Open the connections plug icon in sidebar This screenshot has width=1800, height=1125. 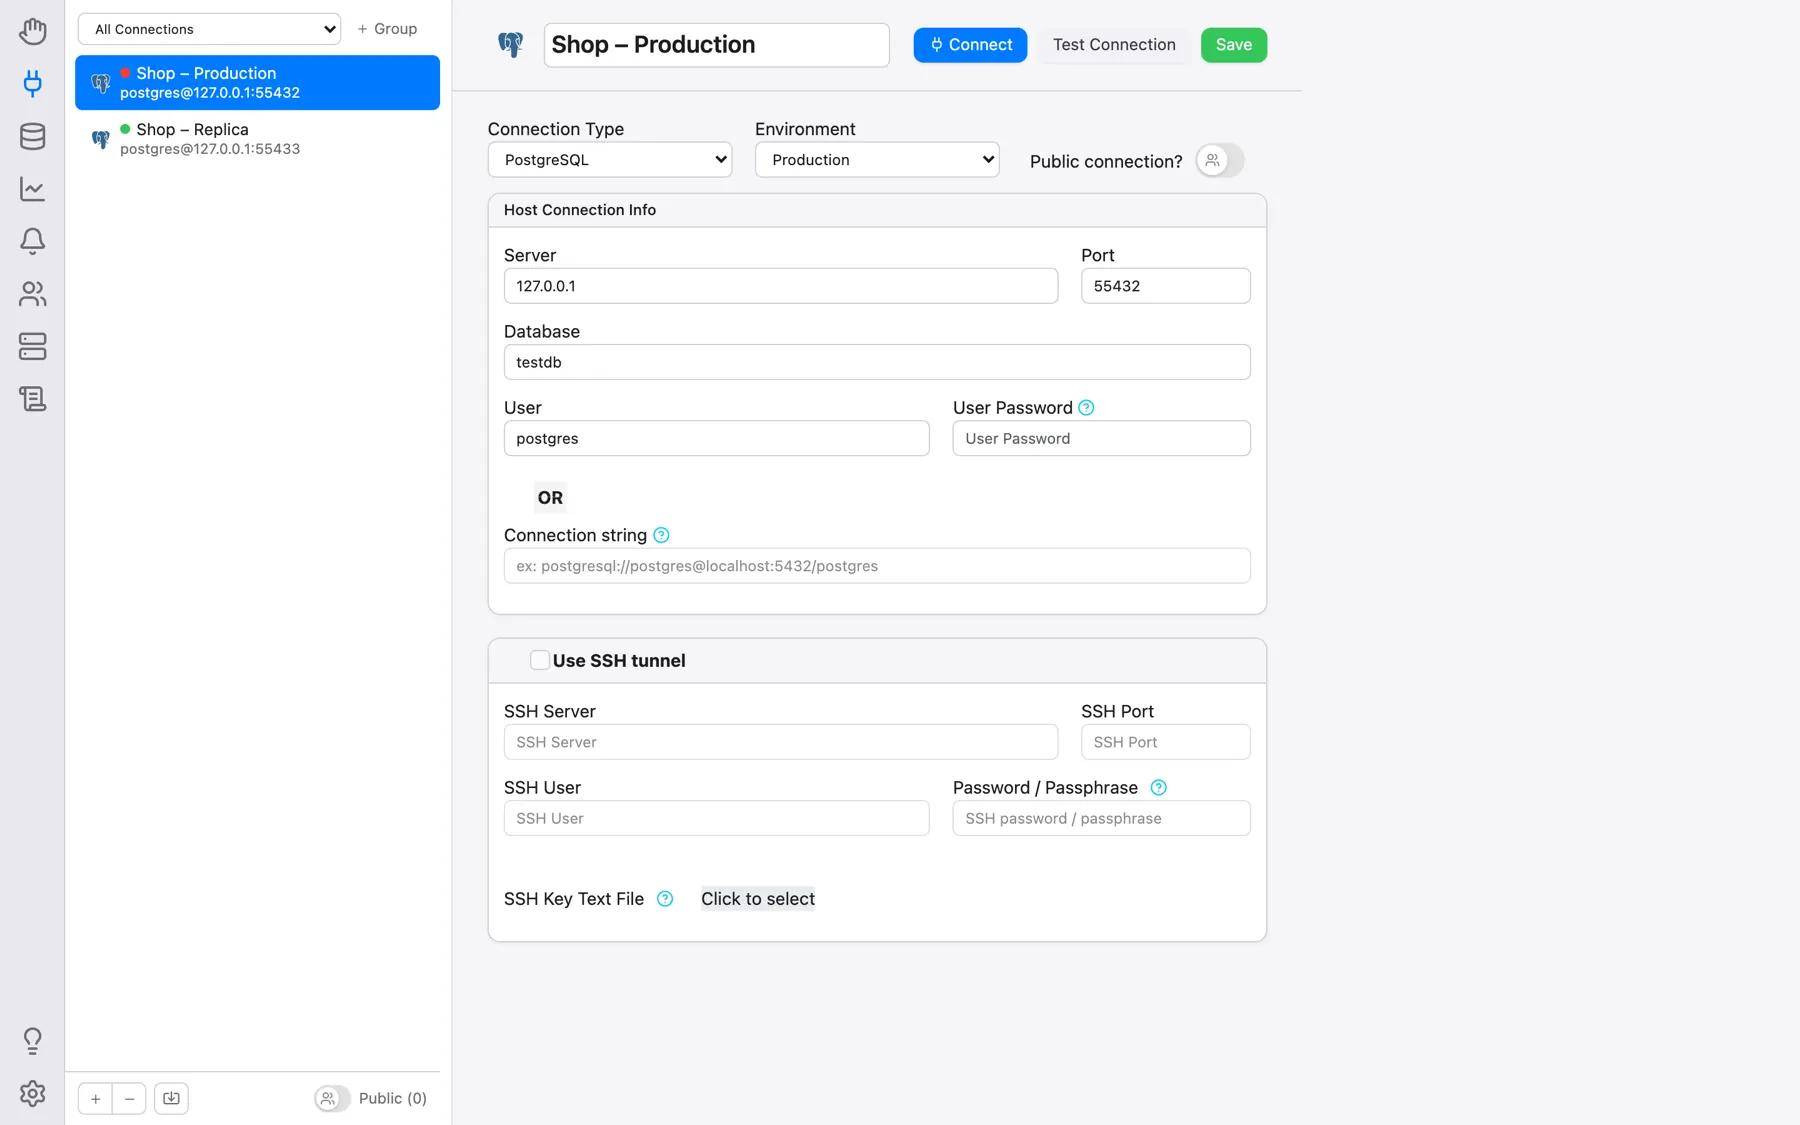point(32,83)
